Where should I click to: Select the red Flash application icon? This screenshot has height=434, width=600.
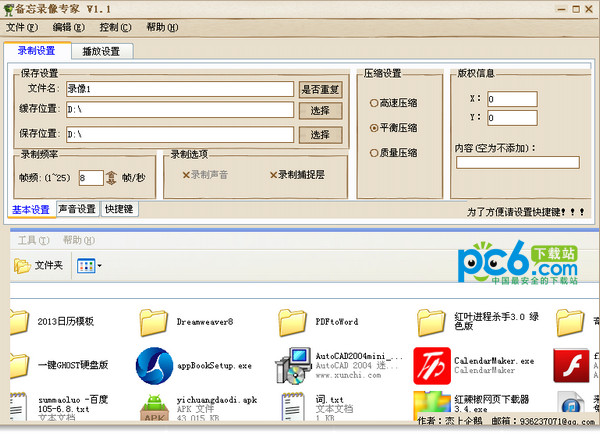[571, 366]
